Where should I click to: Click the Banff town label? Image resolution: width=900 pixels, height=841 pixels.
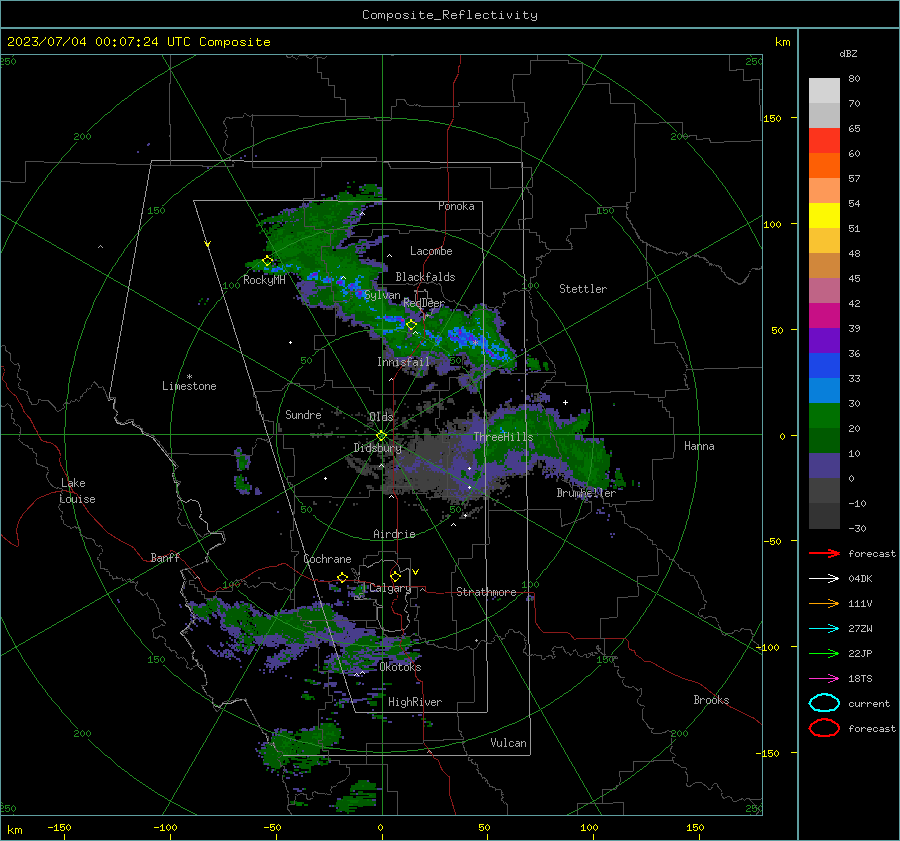[x=165, y=558]
